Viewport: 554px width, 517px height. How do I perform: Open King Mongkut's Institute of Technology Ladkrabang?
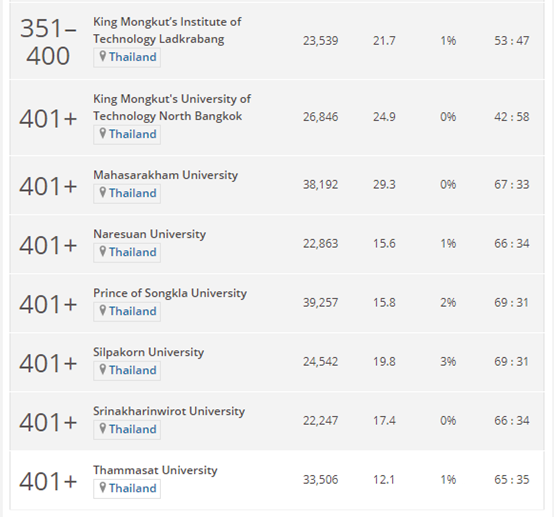tap(167, 30)
